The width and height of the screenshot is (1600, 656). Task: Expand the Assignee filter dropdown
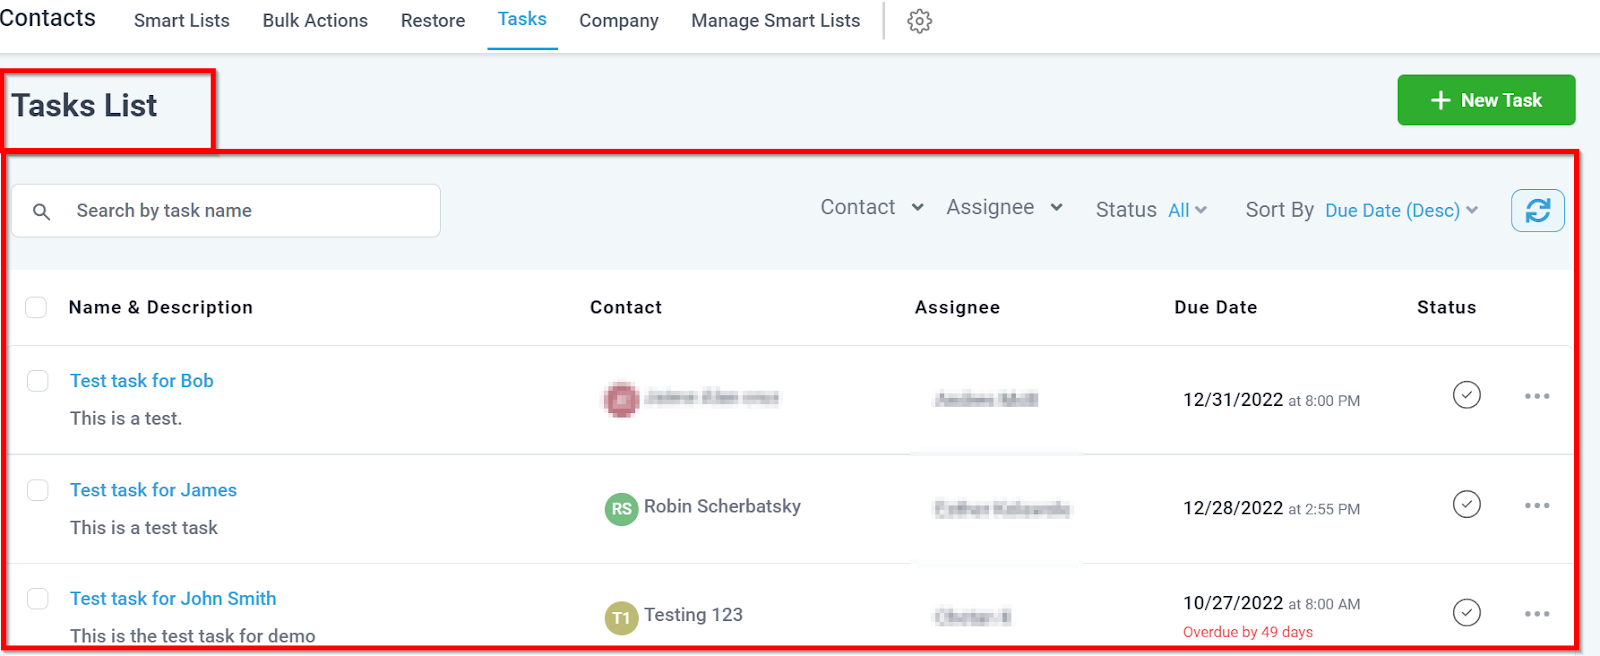pos(1004,207)
